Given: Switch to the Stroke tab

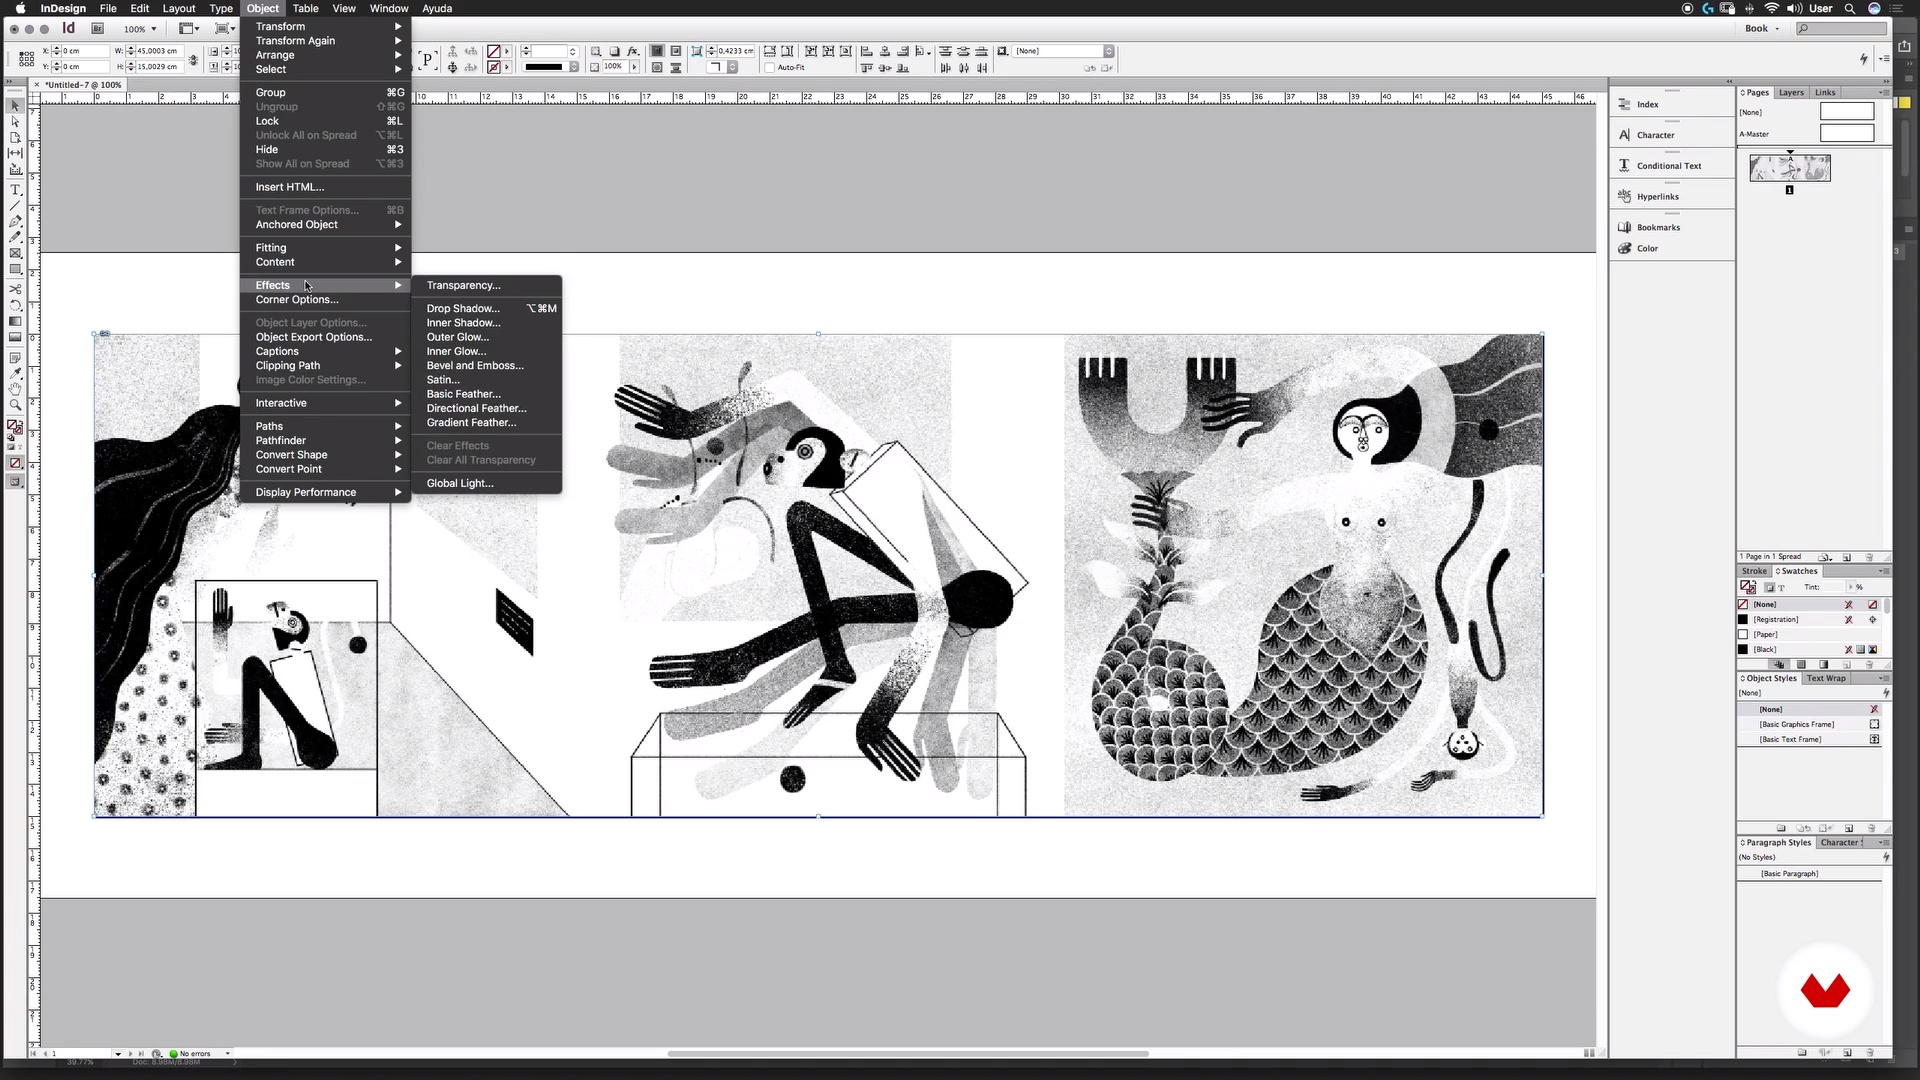Looking at the screenshot, I should (x=1754, y=571).
